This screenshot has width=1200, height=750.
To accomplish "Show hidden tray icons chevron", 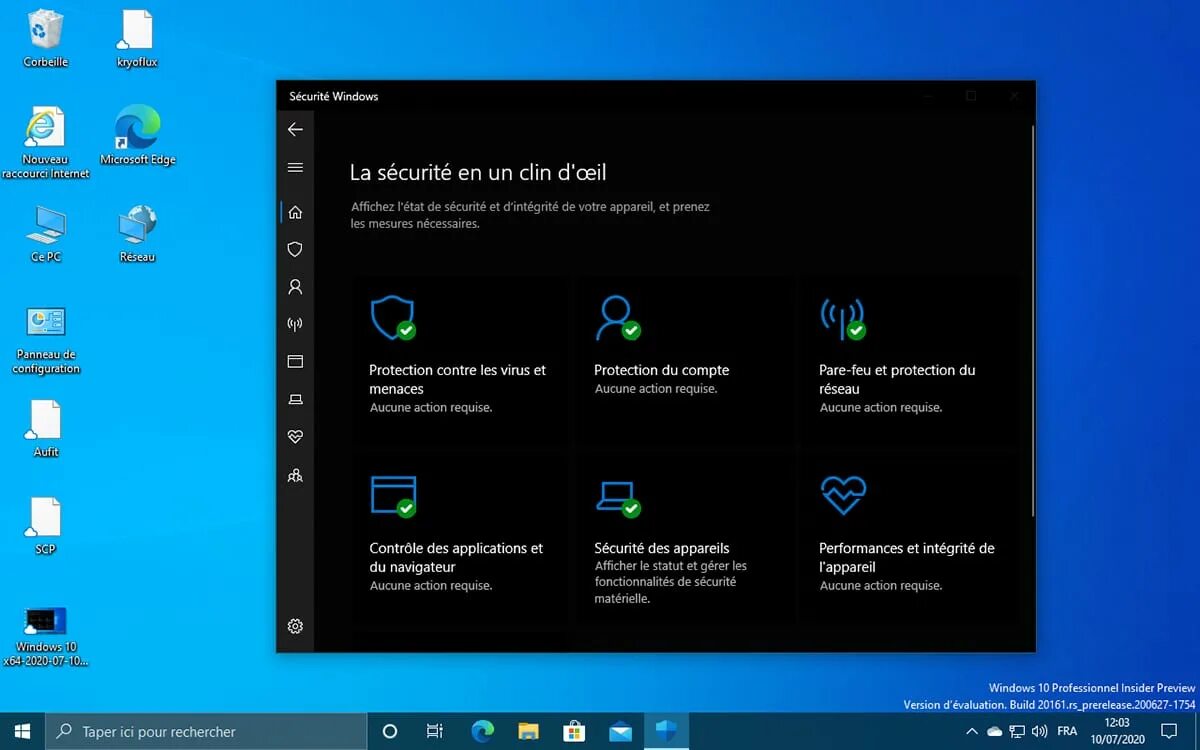I will [972, 731].
